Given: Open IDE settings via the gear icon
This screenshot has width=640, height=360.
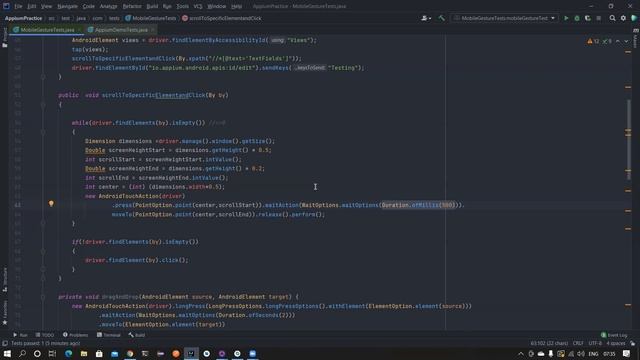Looking at the screenshot, I should pos(623,18).
